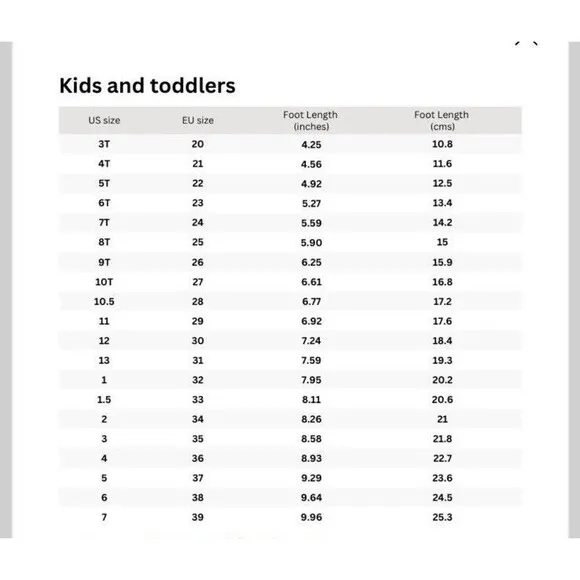Click the 4.25 inches foot length value
Screen dimensions: 580x580
click(x=311, y=144)
